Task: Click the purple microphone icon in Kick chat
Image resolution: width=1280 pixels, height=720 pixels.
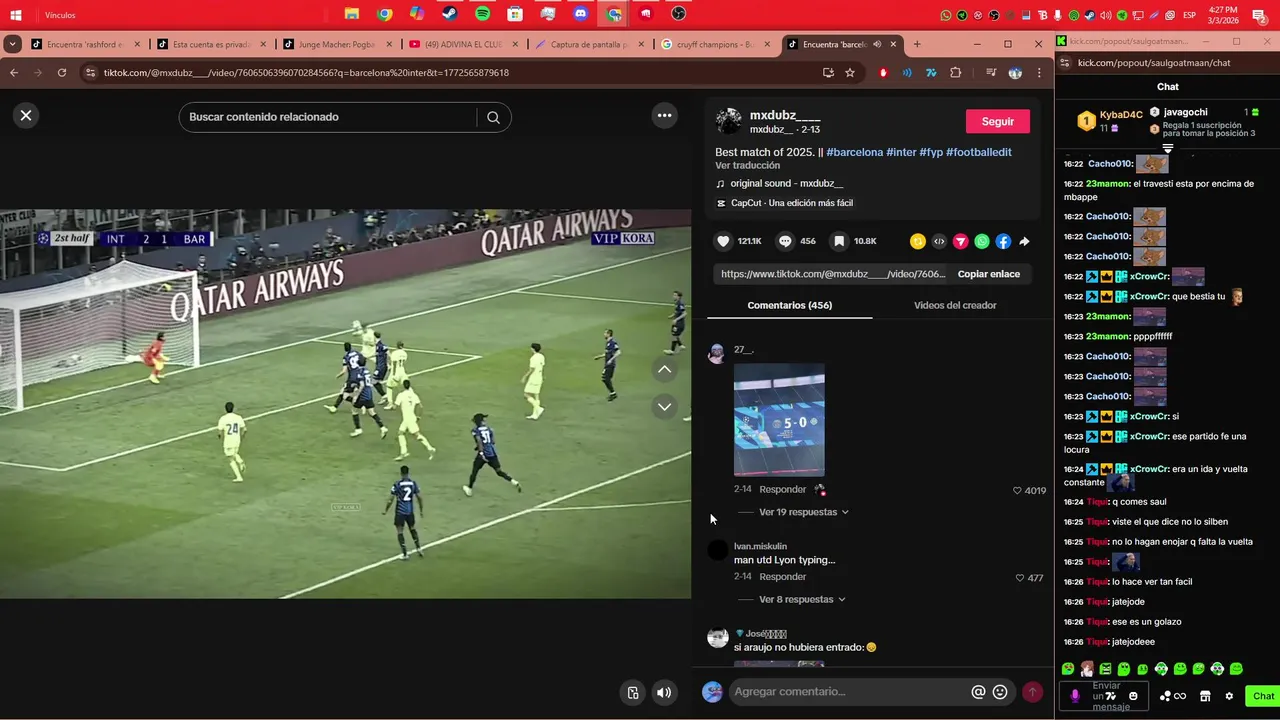Action: pyautogui.click(x=1075, y=696)
